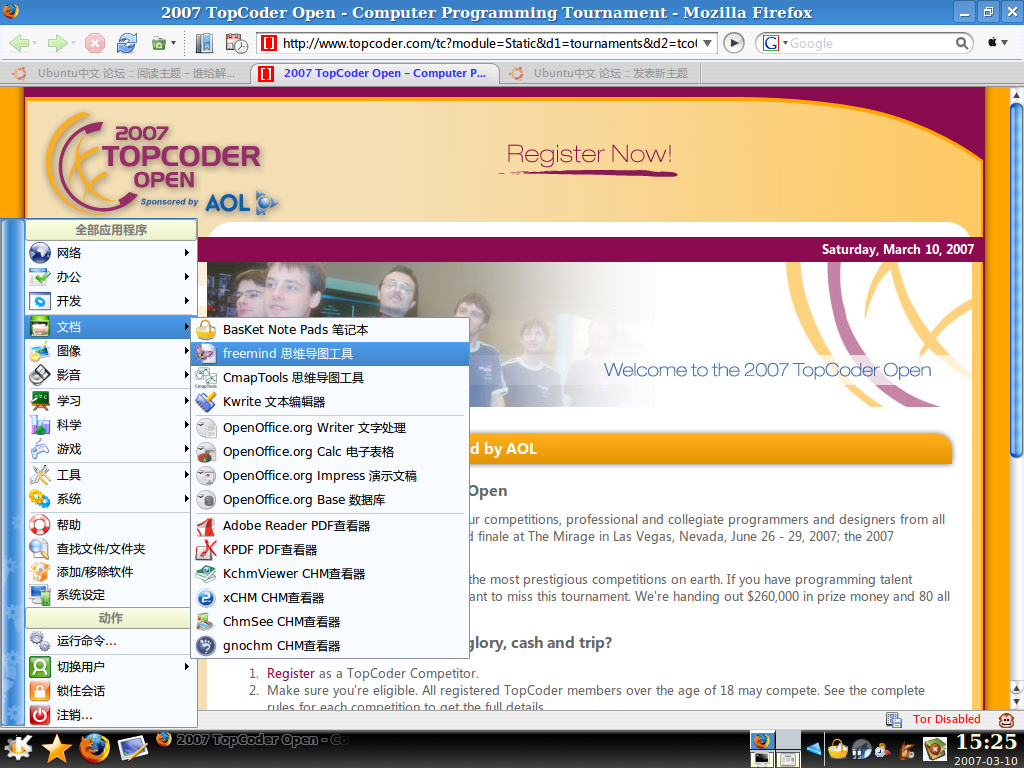This screenshot has height=768, width=1024.
Task: Click the clock showing 15:25
Action: tap(986, 742)
